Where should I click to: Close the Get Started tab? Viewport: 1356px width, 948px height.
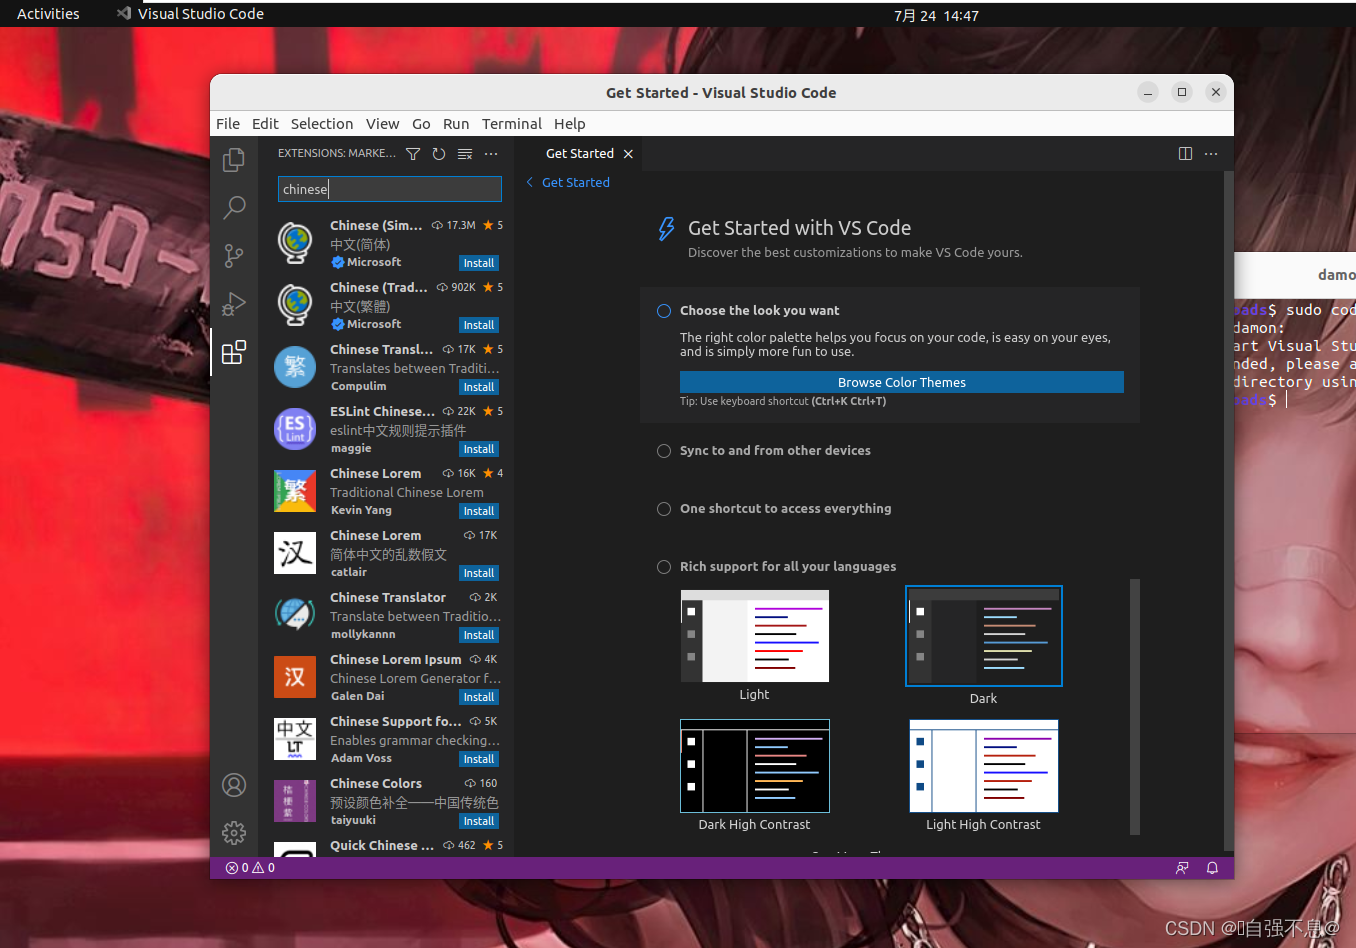[628, 154]
